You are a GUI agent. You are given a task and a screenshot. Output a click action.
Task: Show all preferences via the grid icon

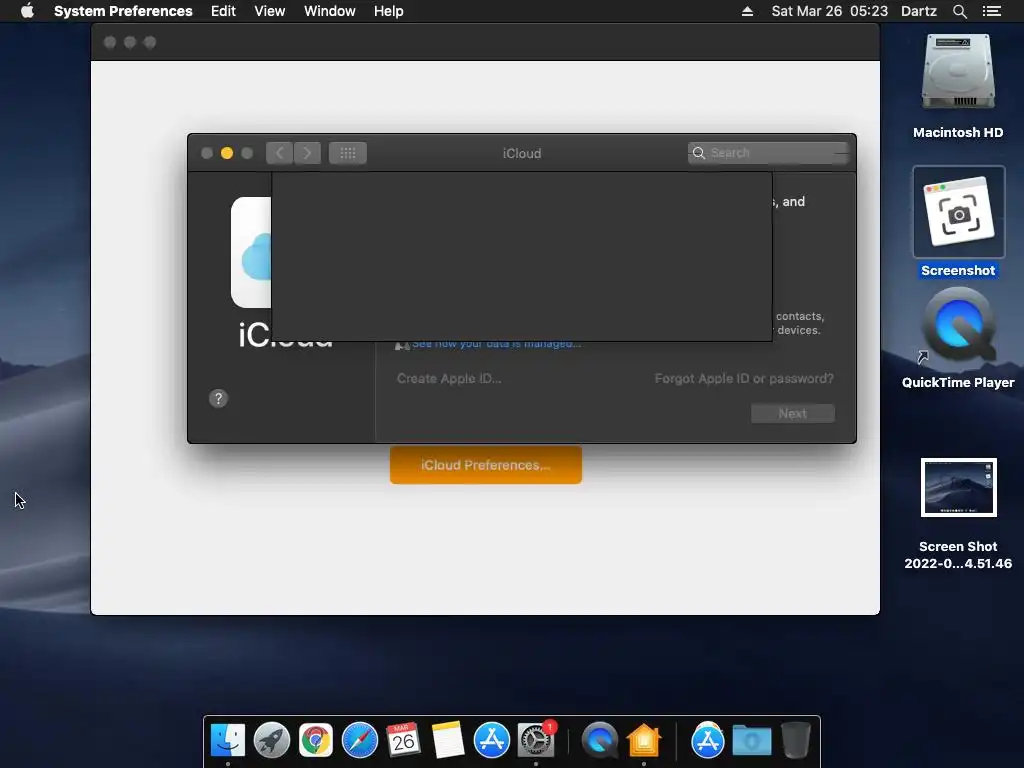(347, 153)
